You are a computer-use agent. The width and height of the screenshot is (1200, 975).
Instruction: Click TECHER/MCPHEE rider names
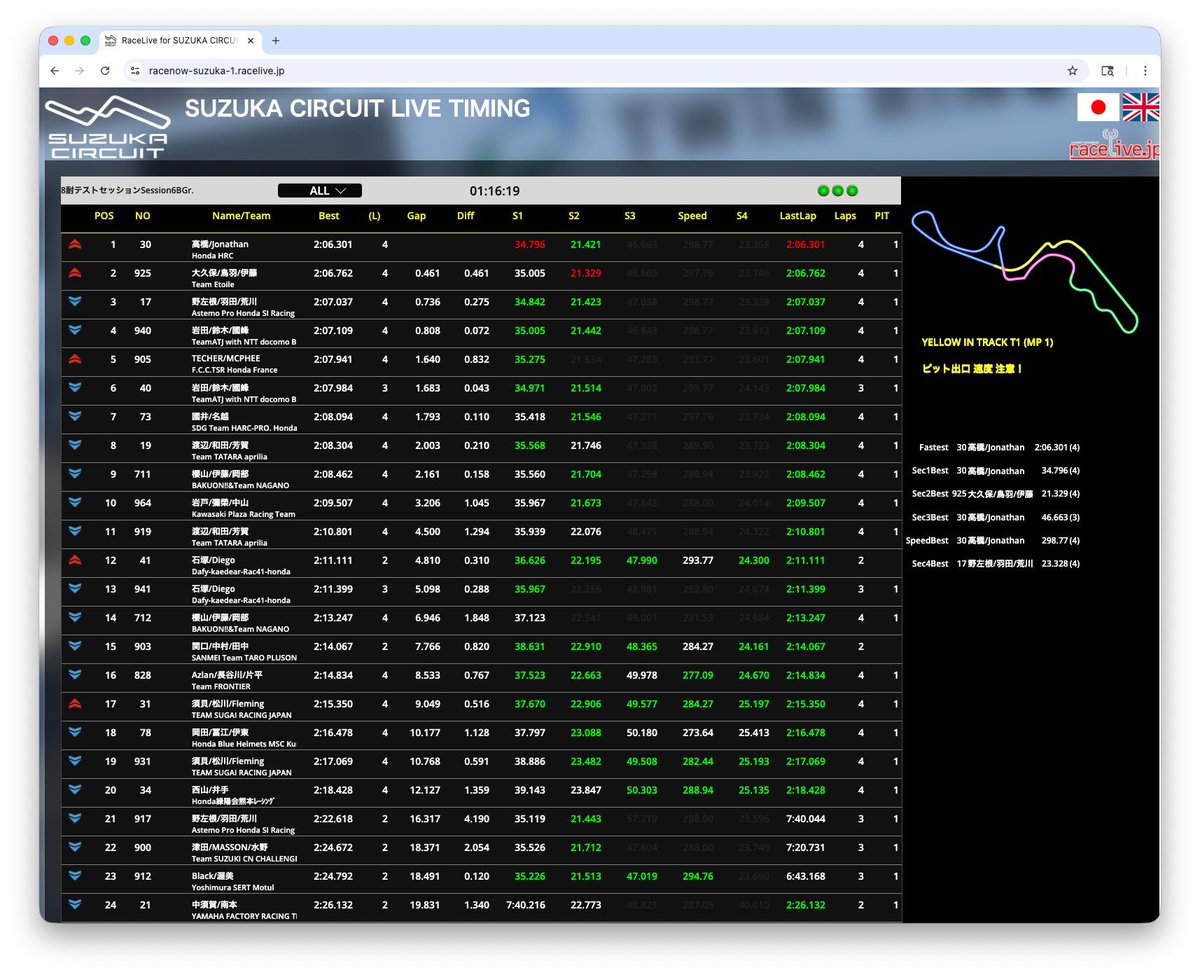coord(225,358)
